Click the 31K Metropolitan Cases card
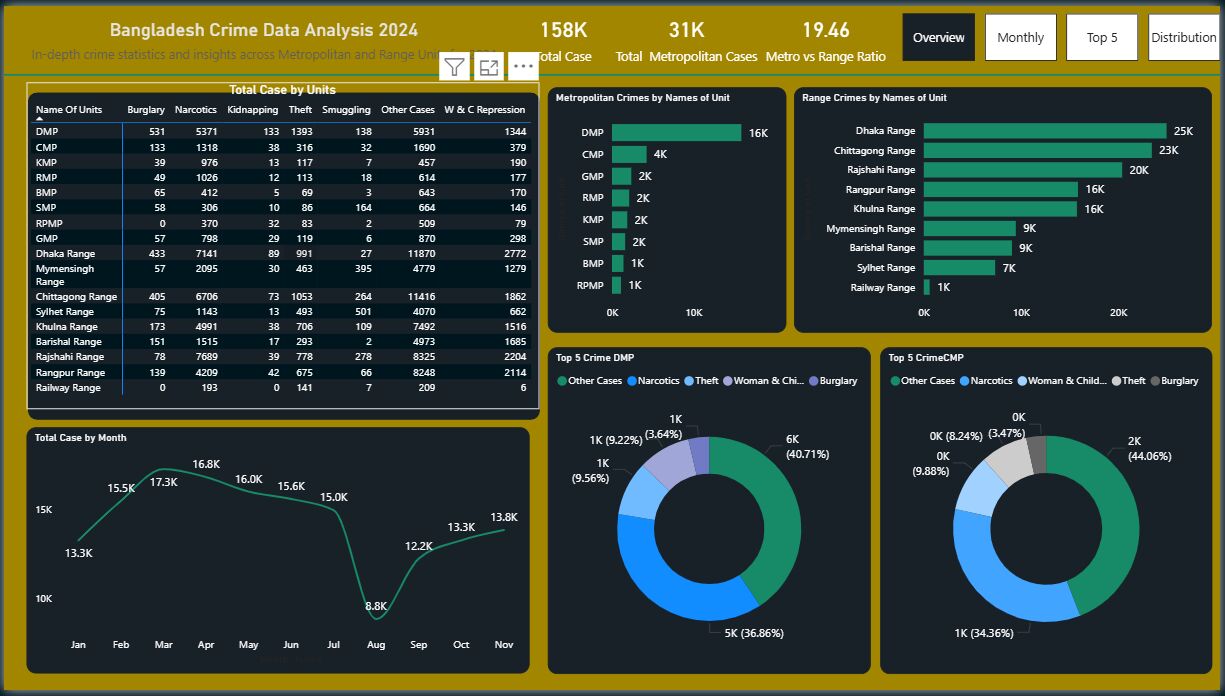The image size is (1225, 696). pyautogui.click(x=686, y=42)
